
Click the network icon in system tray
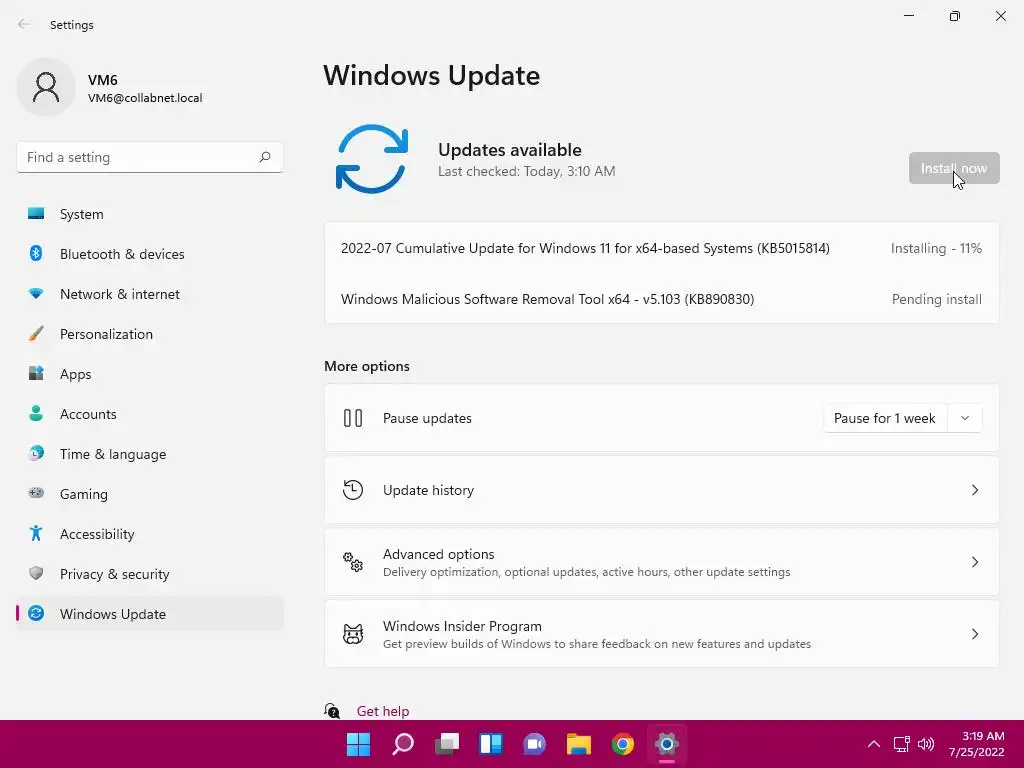(902, 744)
